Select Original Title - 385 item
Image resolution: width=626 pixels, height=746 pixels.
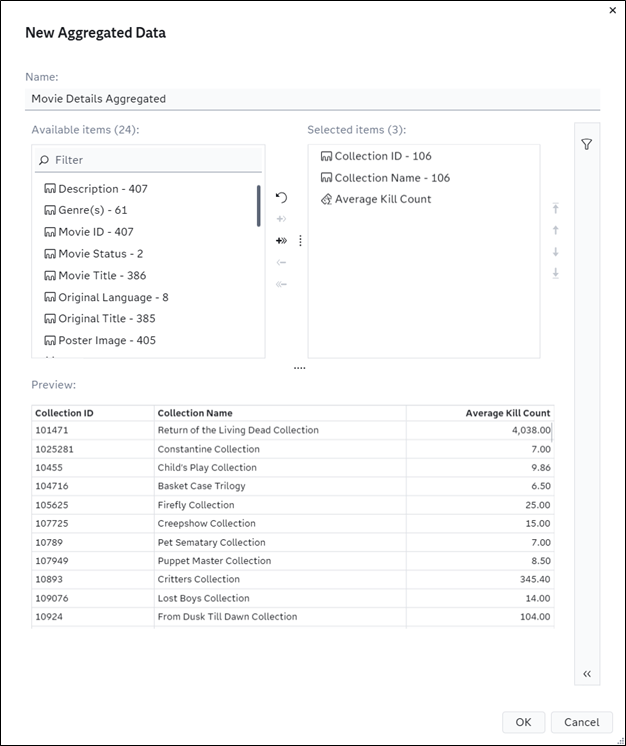107,318
